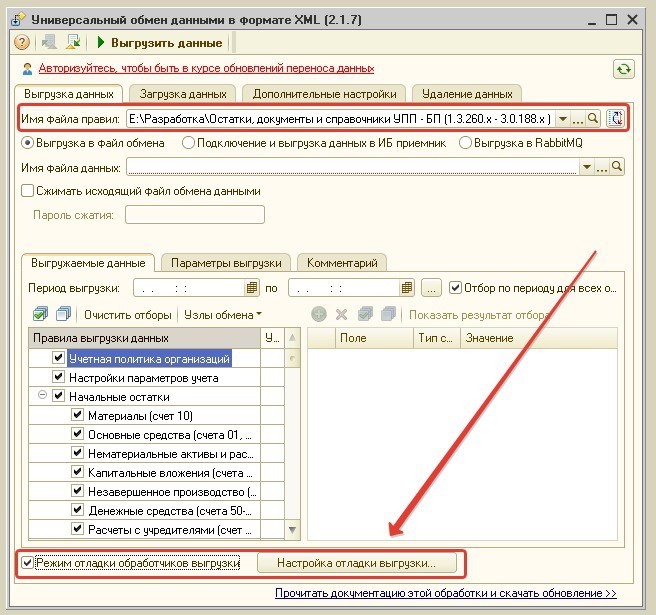Viewport: 656px width, 615px height.
Task: Select Выгрузка в RabbitMQ radio option
Action: (x=465, y=143)
